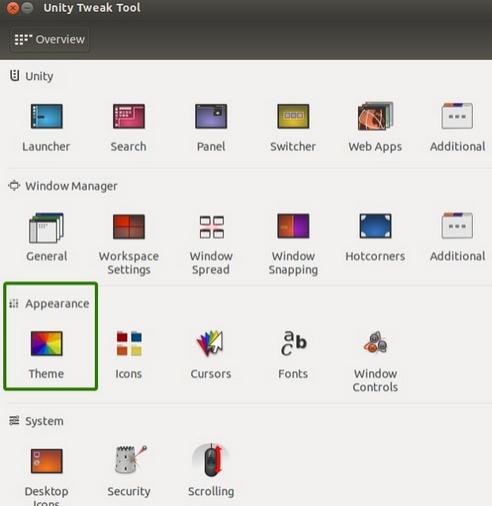492x506 pixels.
Task: Open the Workspace Settings icon
Action: click(x=129, y=227)
